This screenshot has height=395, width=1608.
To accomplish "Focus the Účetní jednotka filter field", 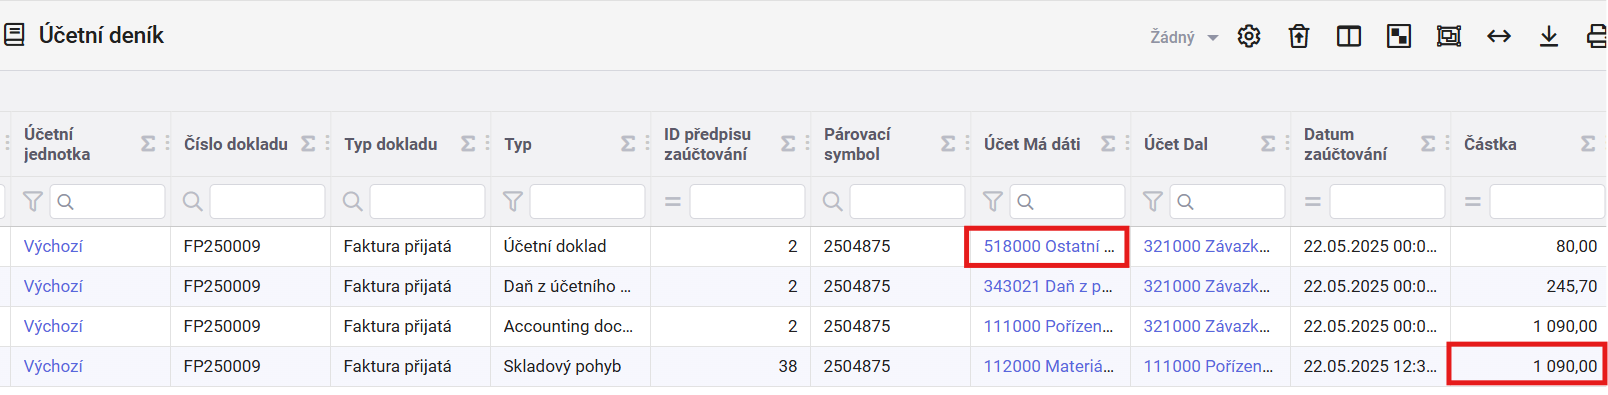I will point(108,202).
